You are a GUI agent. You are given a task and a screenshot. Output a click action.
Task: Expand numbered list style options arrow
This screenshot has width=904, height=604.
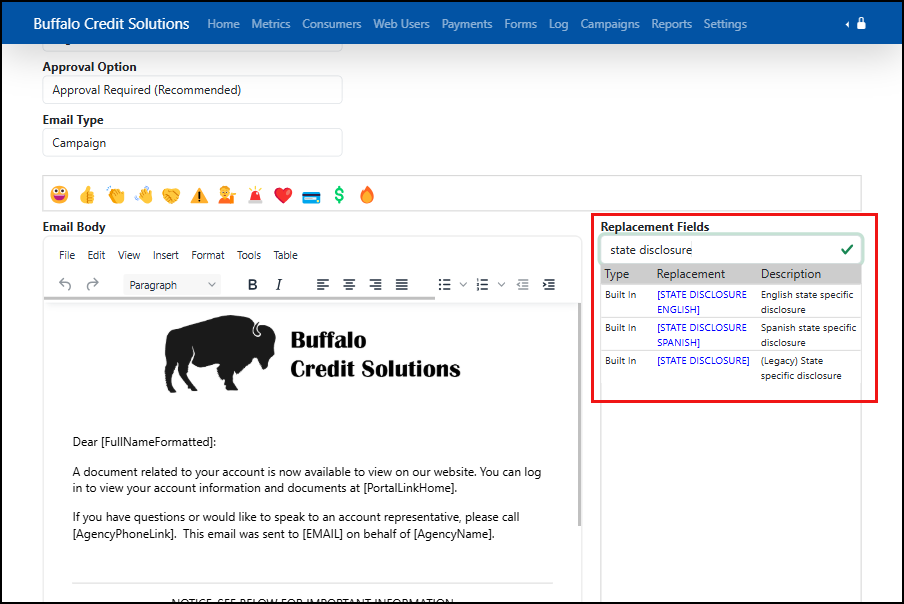[501, 284]
